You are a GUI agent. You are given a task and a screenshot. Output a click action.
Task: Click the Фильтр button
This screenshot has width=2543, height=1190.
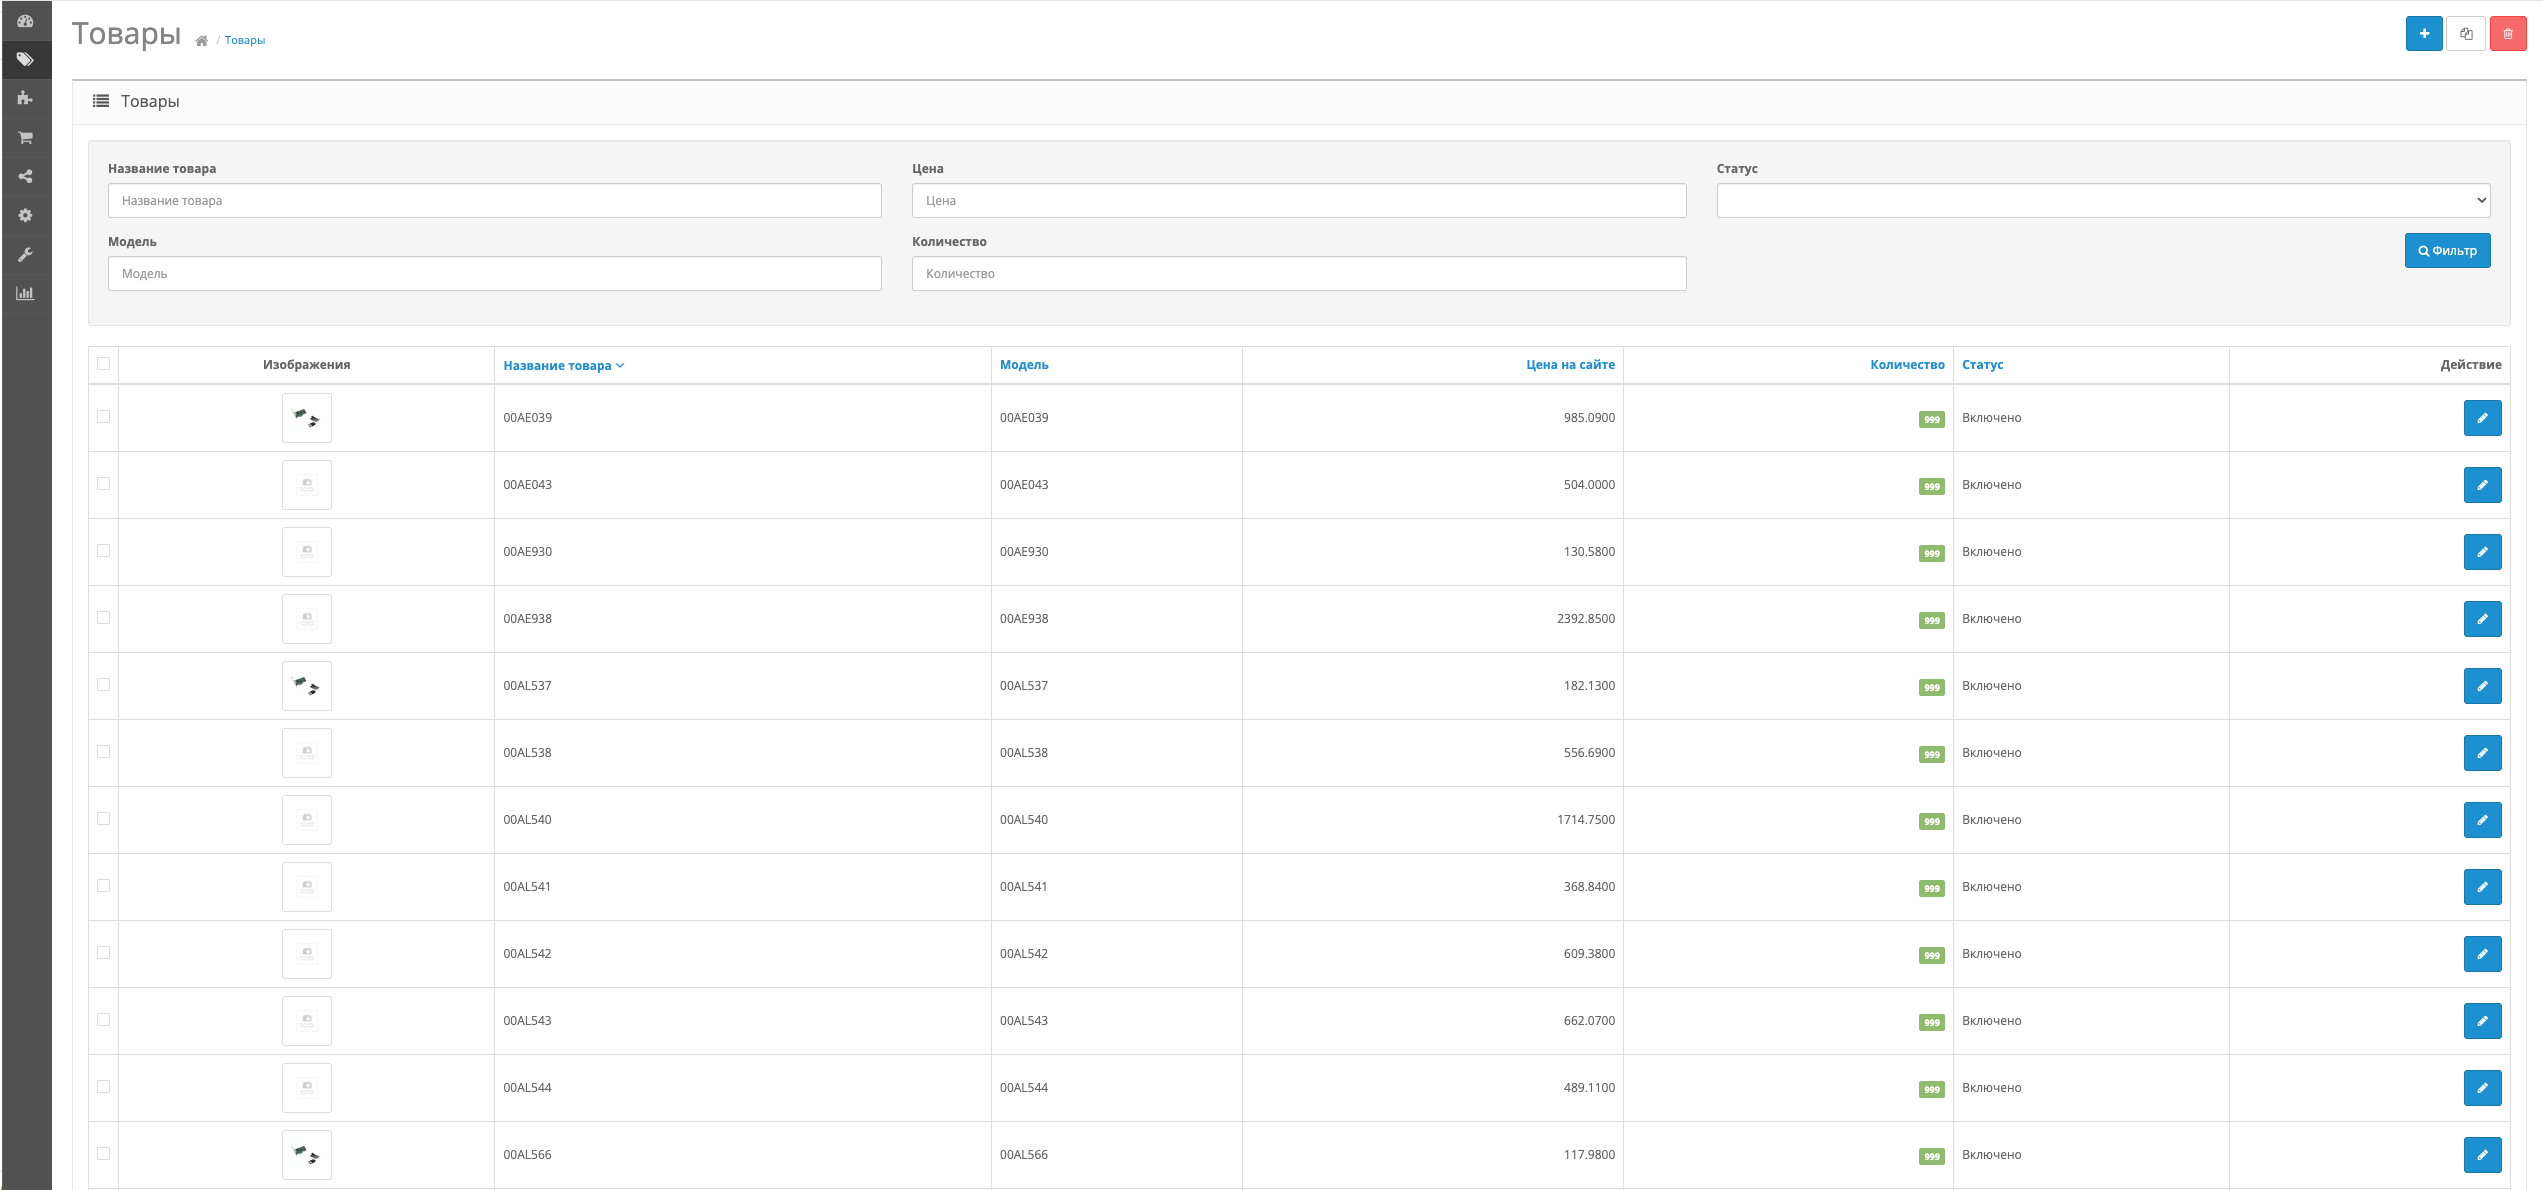click(x=2446, y=250)
